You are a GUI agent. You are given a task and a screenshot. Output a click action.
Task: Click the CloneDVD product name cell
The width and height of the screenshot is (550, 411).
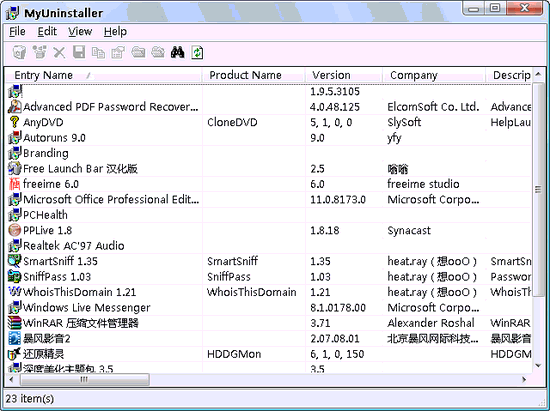[232, 122]
